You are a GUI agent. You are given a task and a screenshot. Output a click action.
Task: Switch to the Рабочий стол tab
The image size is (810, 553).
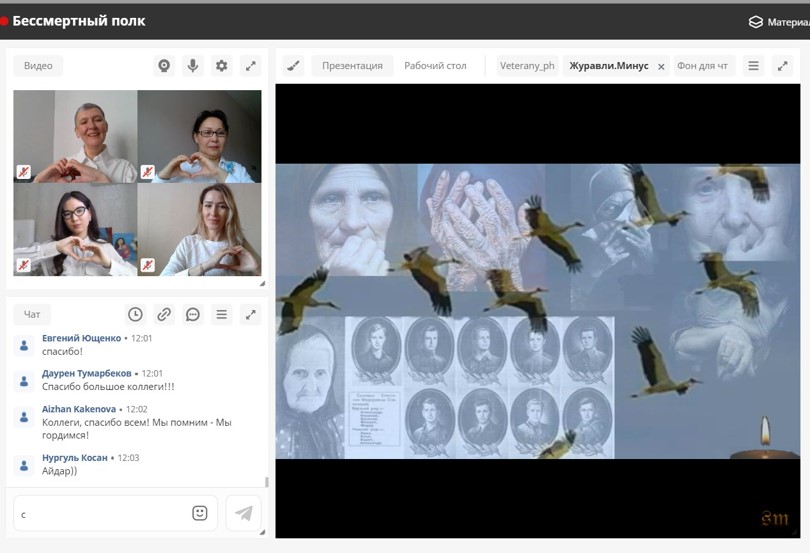(x=435, y=66)
